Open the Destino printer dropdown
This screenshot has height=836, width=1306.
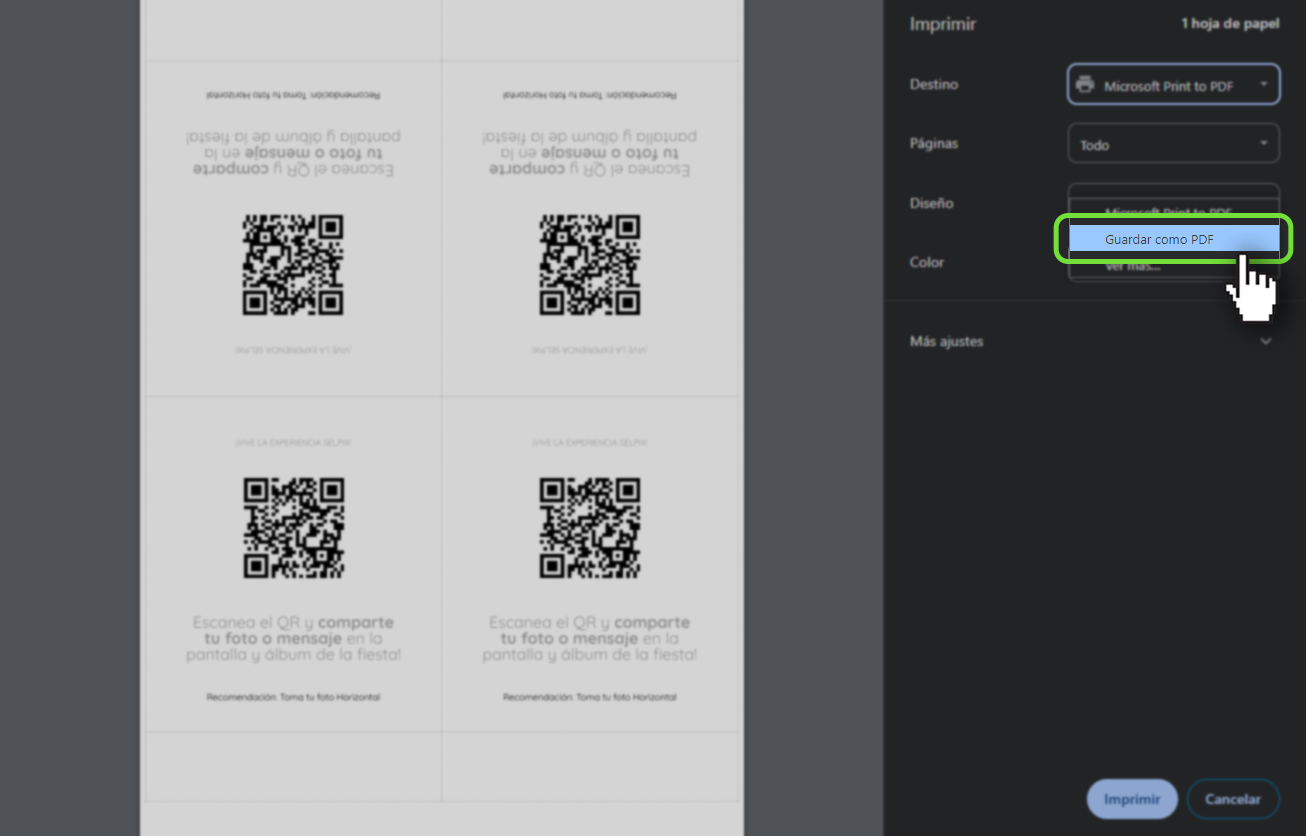(1174, 85)
